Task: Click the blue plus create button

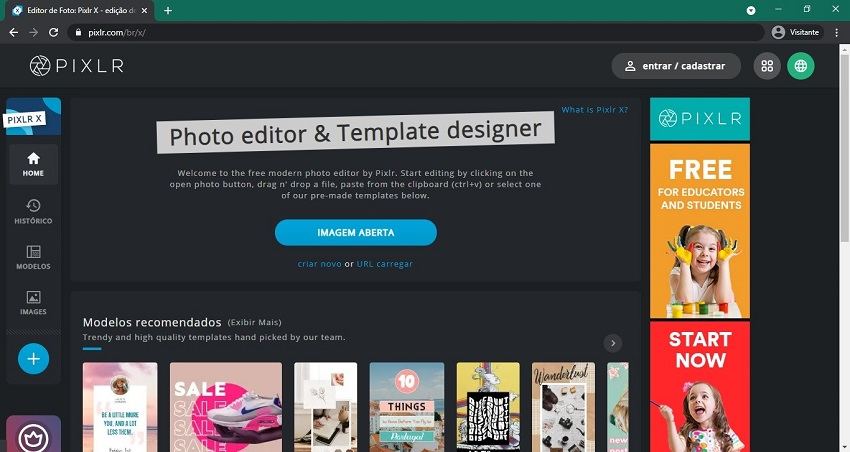Action: [33, 358]
